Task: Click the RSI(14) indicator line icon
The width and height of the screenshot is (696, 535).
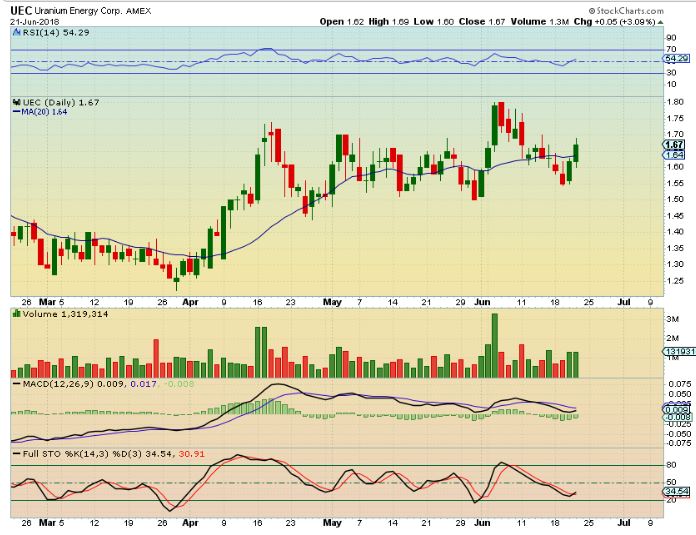Action: click(x=16, y=32)
